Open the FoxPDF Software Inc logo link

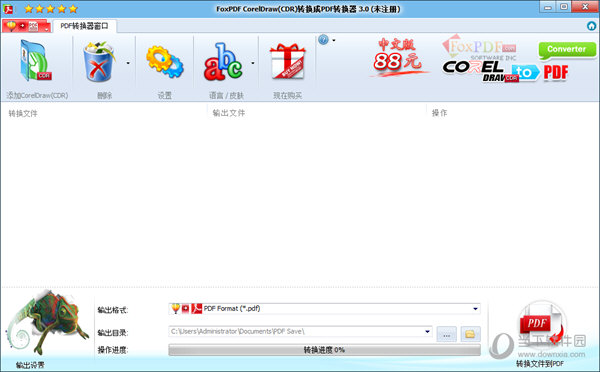(x=479, y=47)
